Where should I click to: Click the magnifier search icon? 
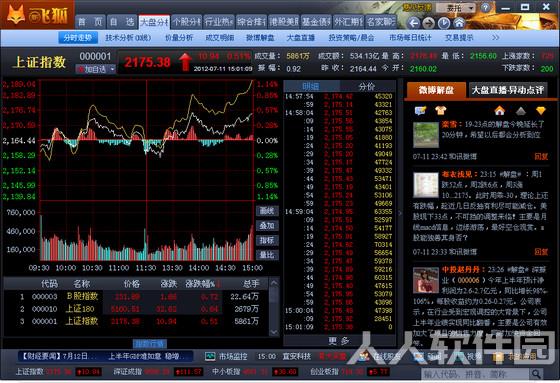point(536,374)
